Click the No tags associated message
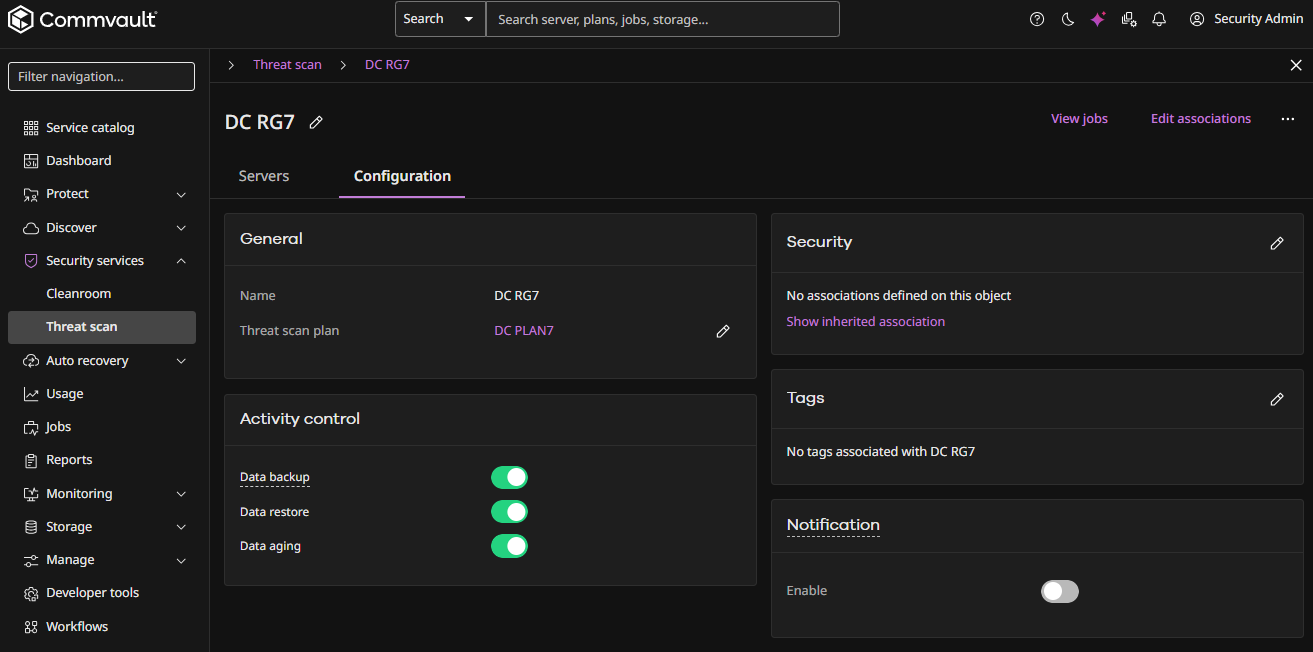The width and height of the screenshot is (1313, 652). 881,452
